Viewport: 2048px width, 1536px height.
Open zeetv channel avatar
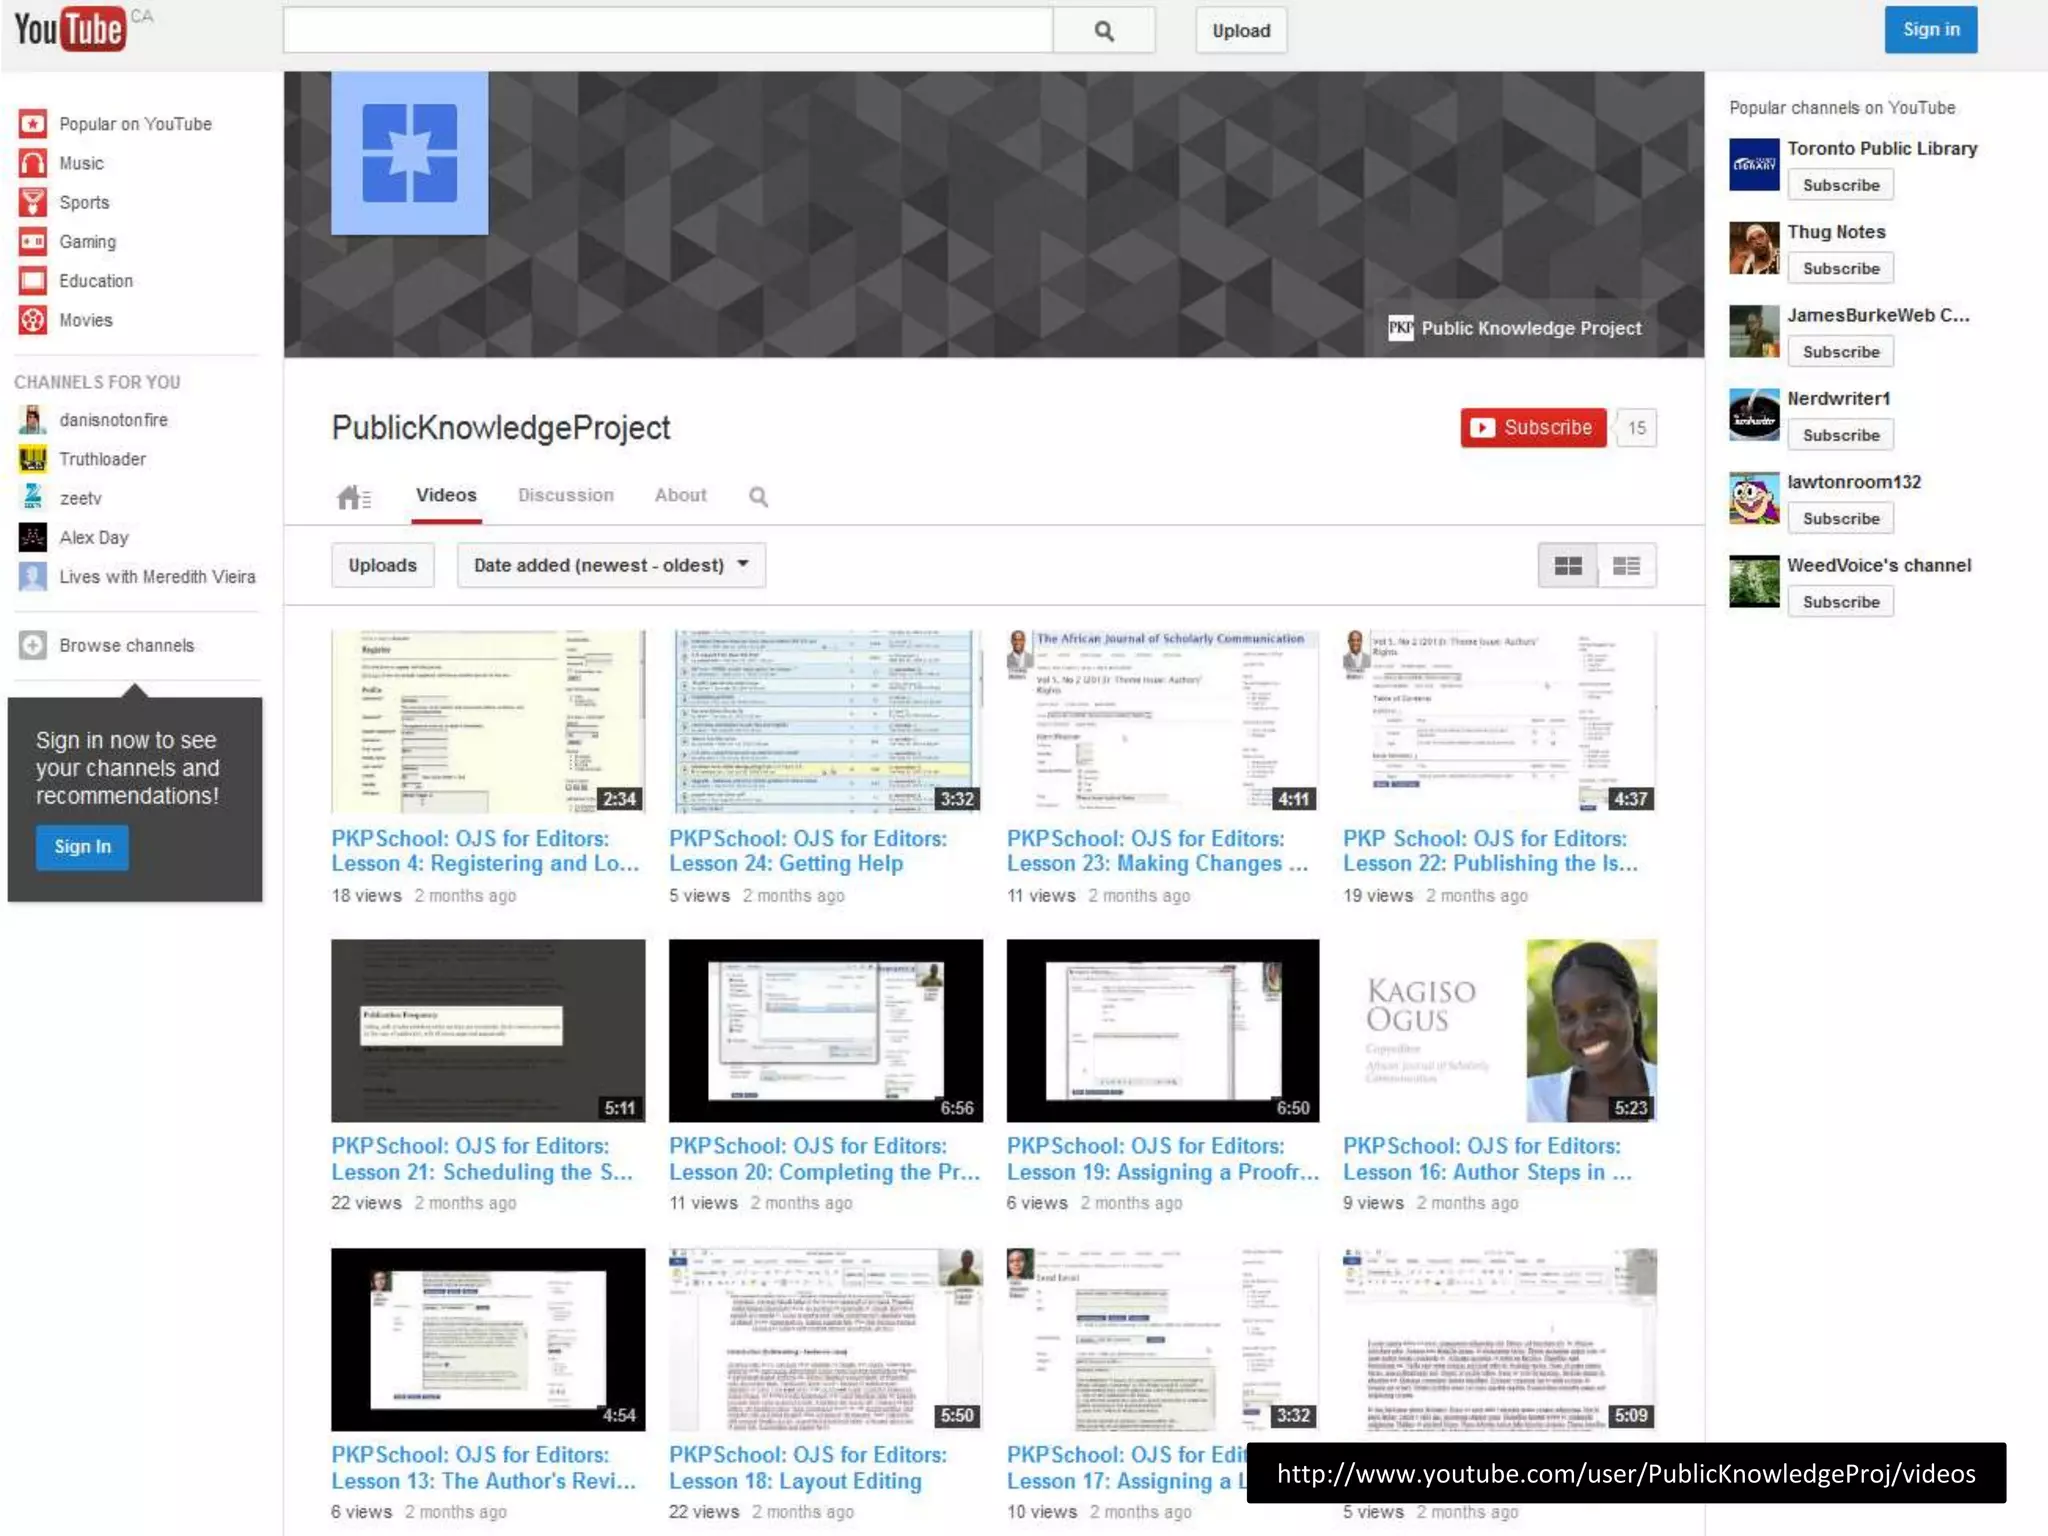(x=33, y=498)
